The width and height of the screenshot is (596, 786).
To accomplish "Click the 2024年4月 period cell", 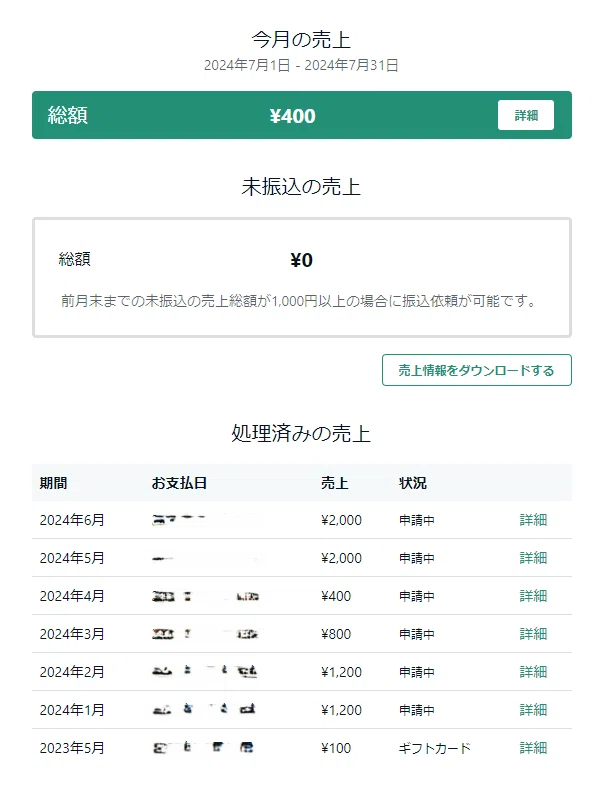I will 72,596.
